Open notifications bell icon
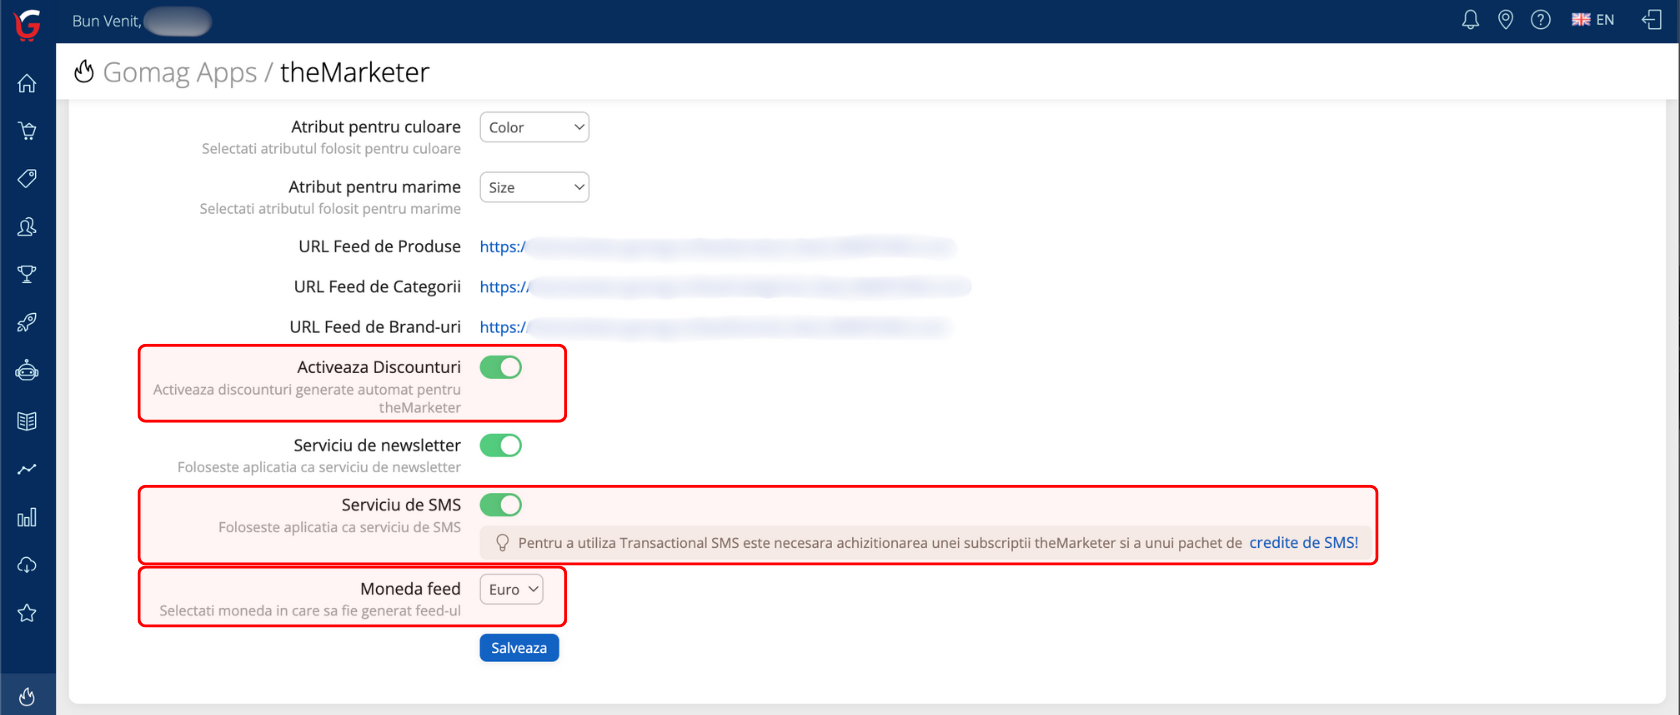The height and width of the screenshot is (715, 1680). pos(1470,20)
